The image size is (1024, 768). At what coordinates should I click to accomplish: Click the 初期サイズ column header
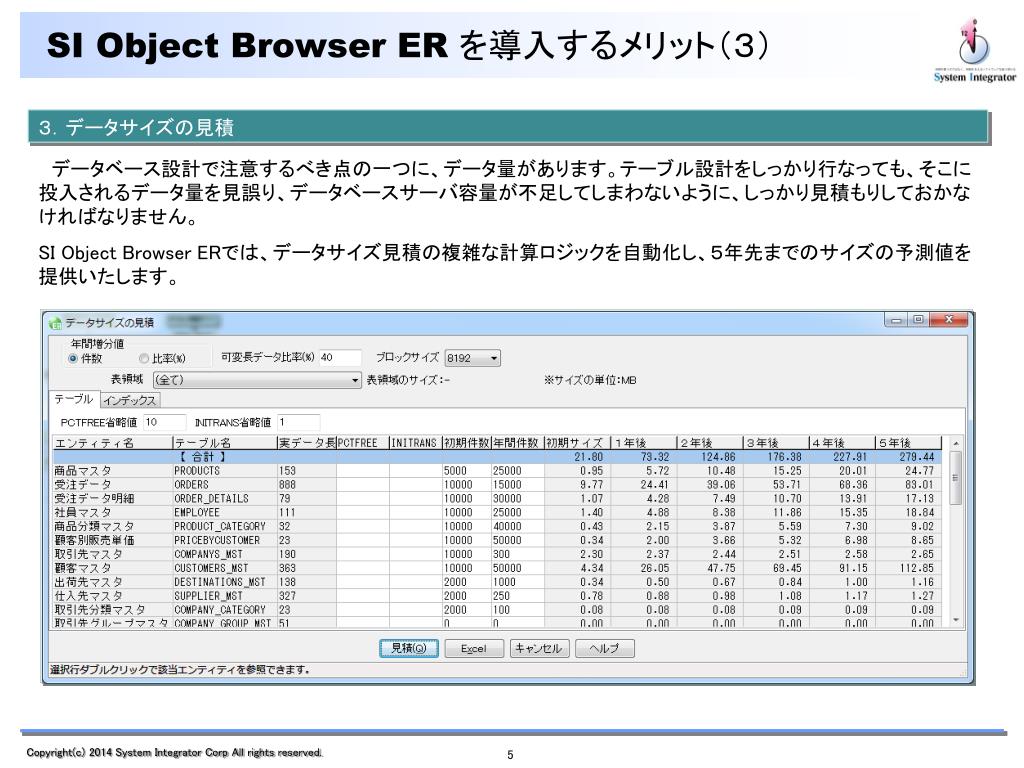point(577,443)
